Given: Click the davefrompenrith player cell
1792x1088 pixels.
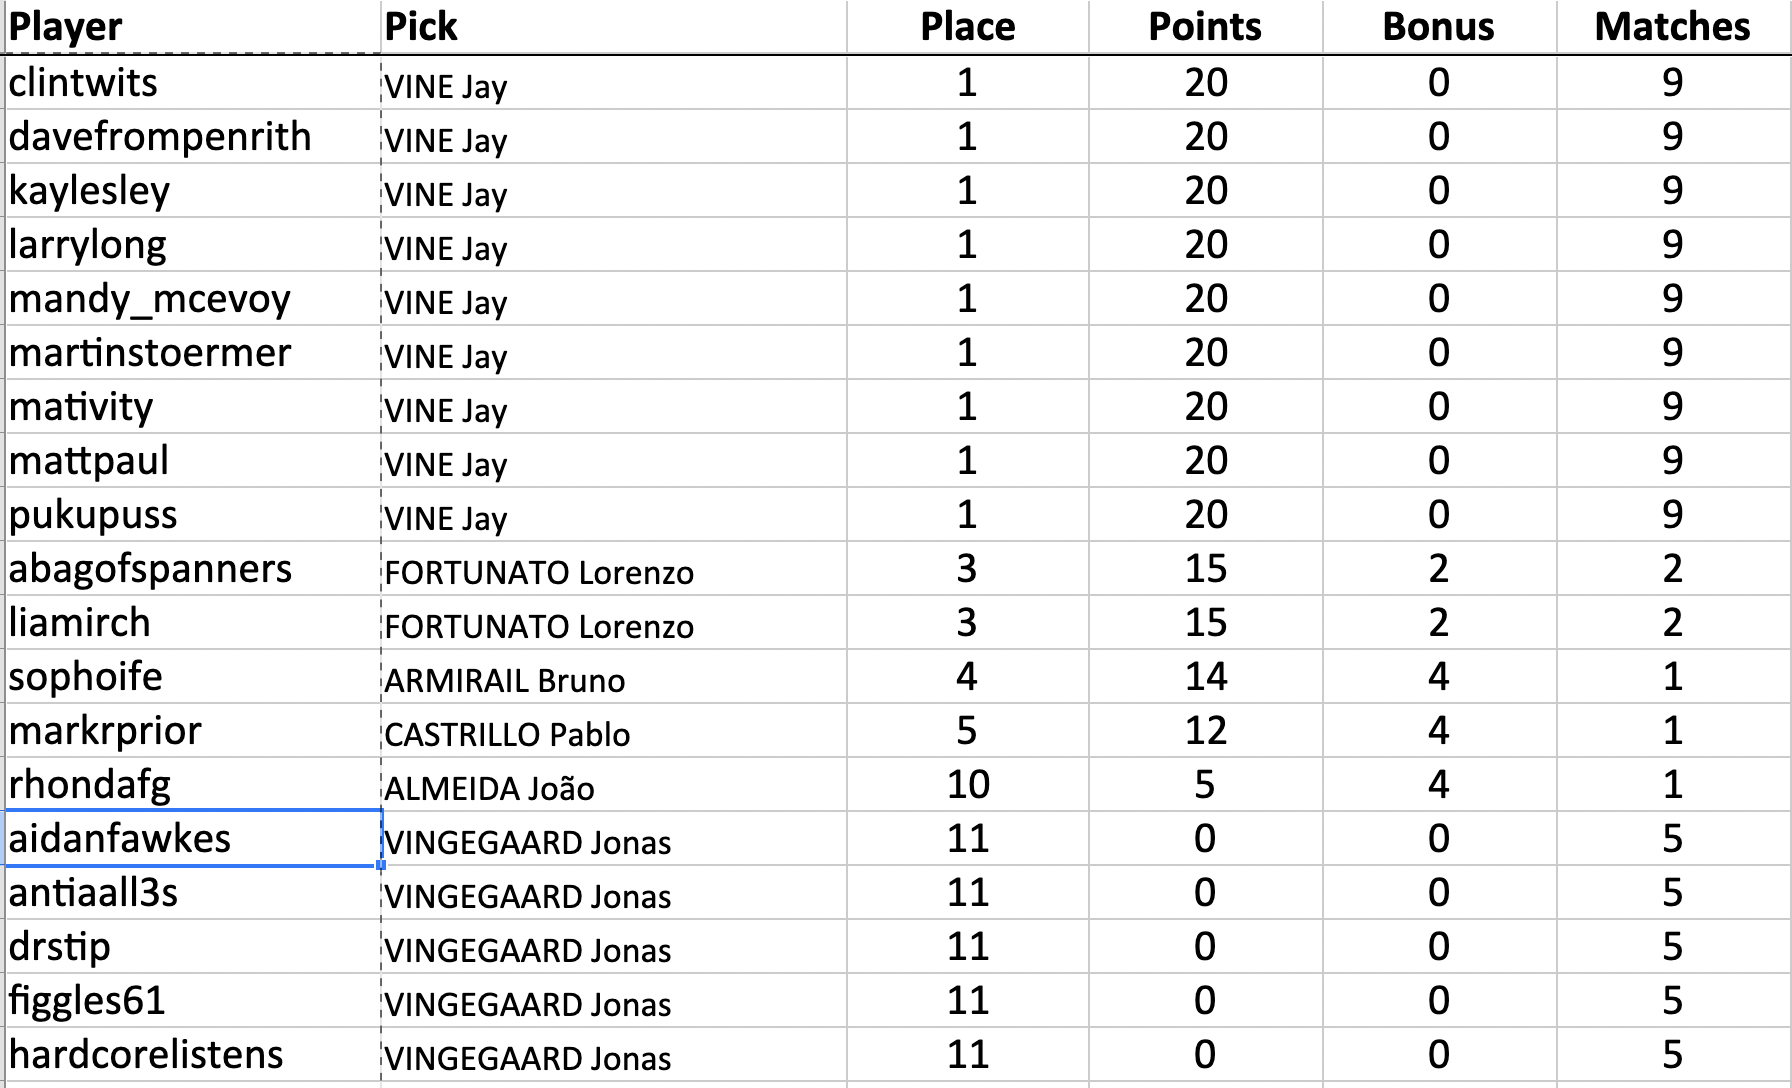Looking at the screenshot, I should (160, 136).
